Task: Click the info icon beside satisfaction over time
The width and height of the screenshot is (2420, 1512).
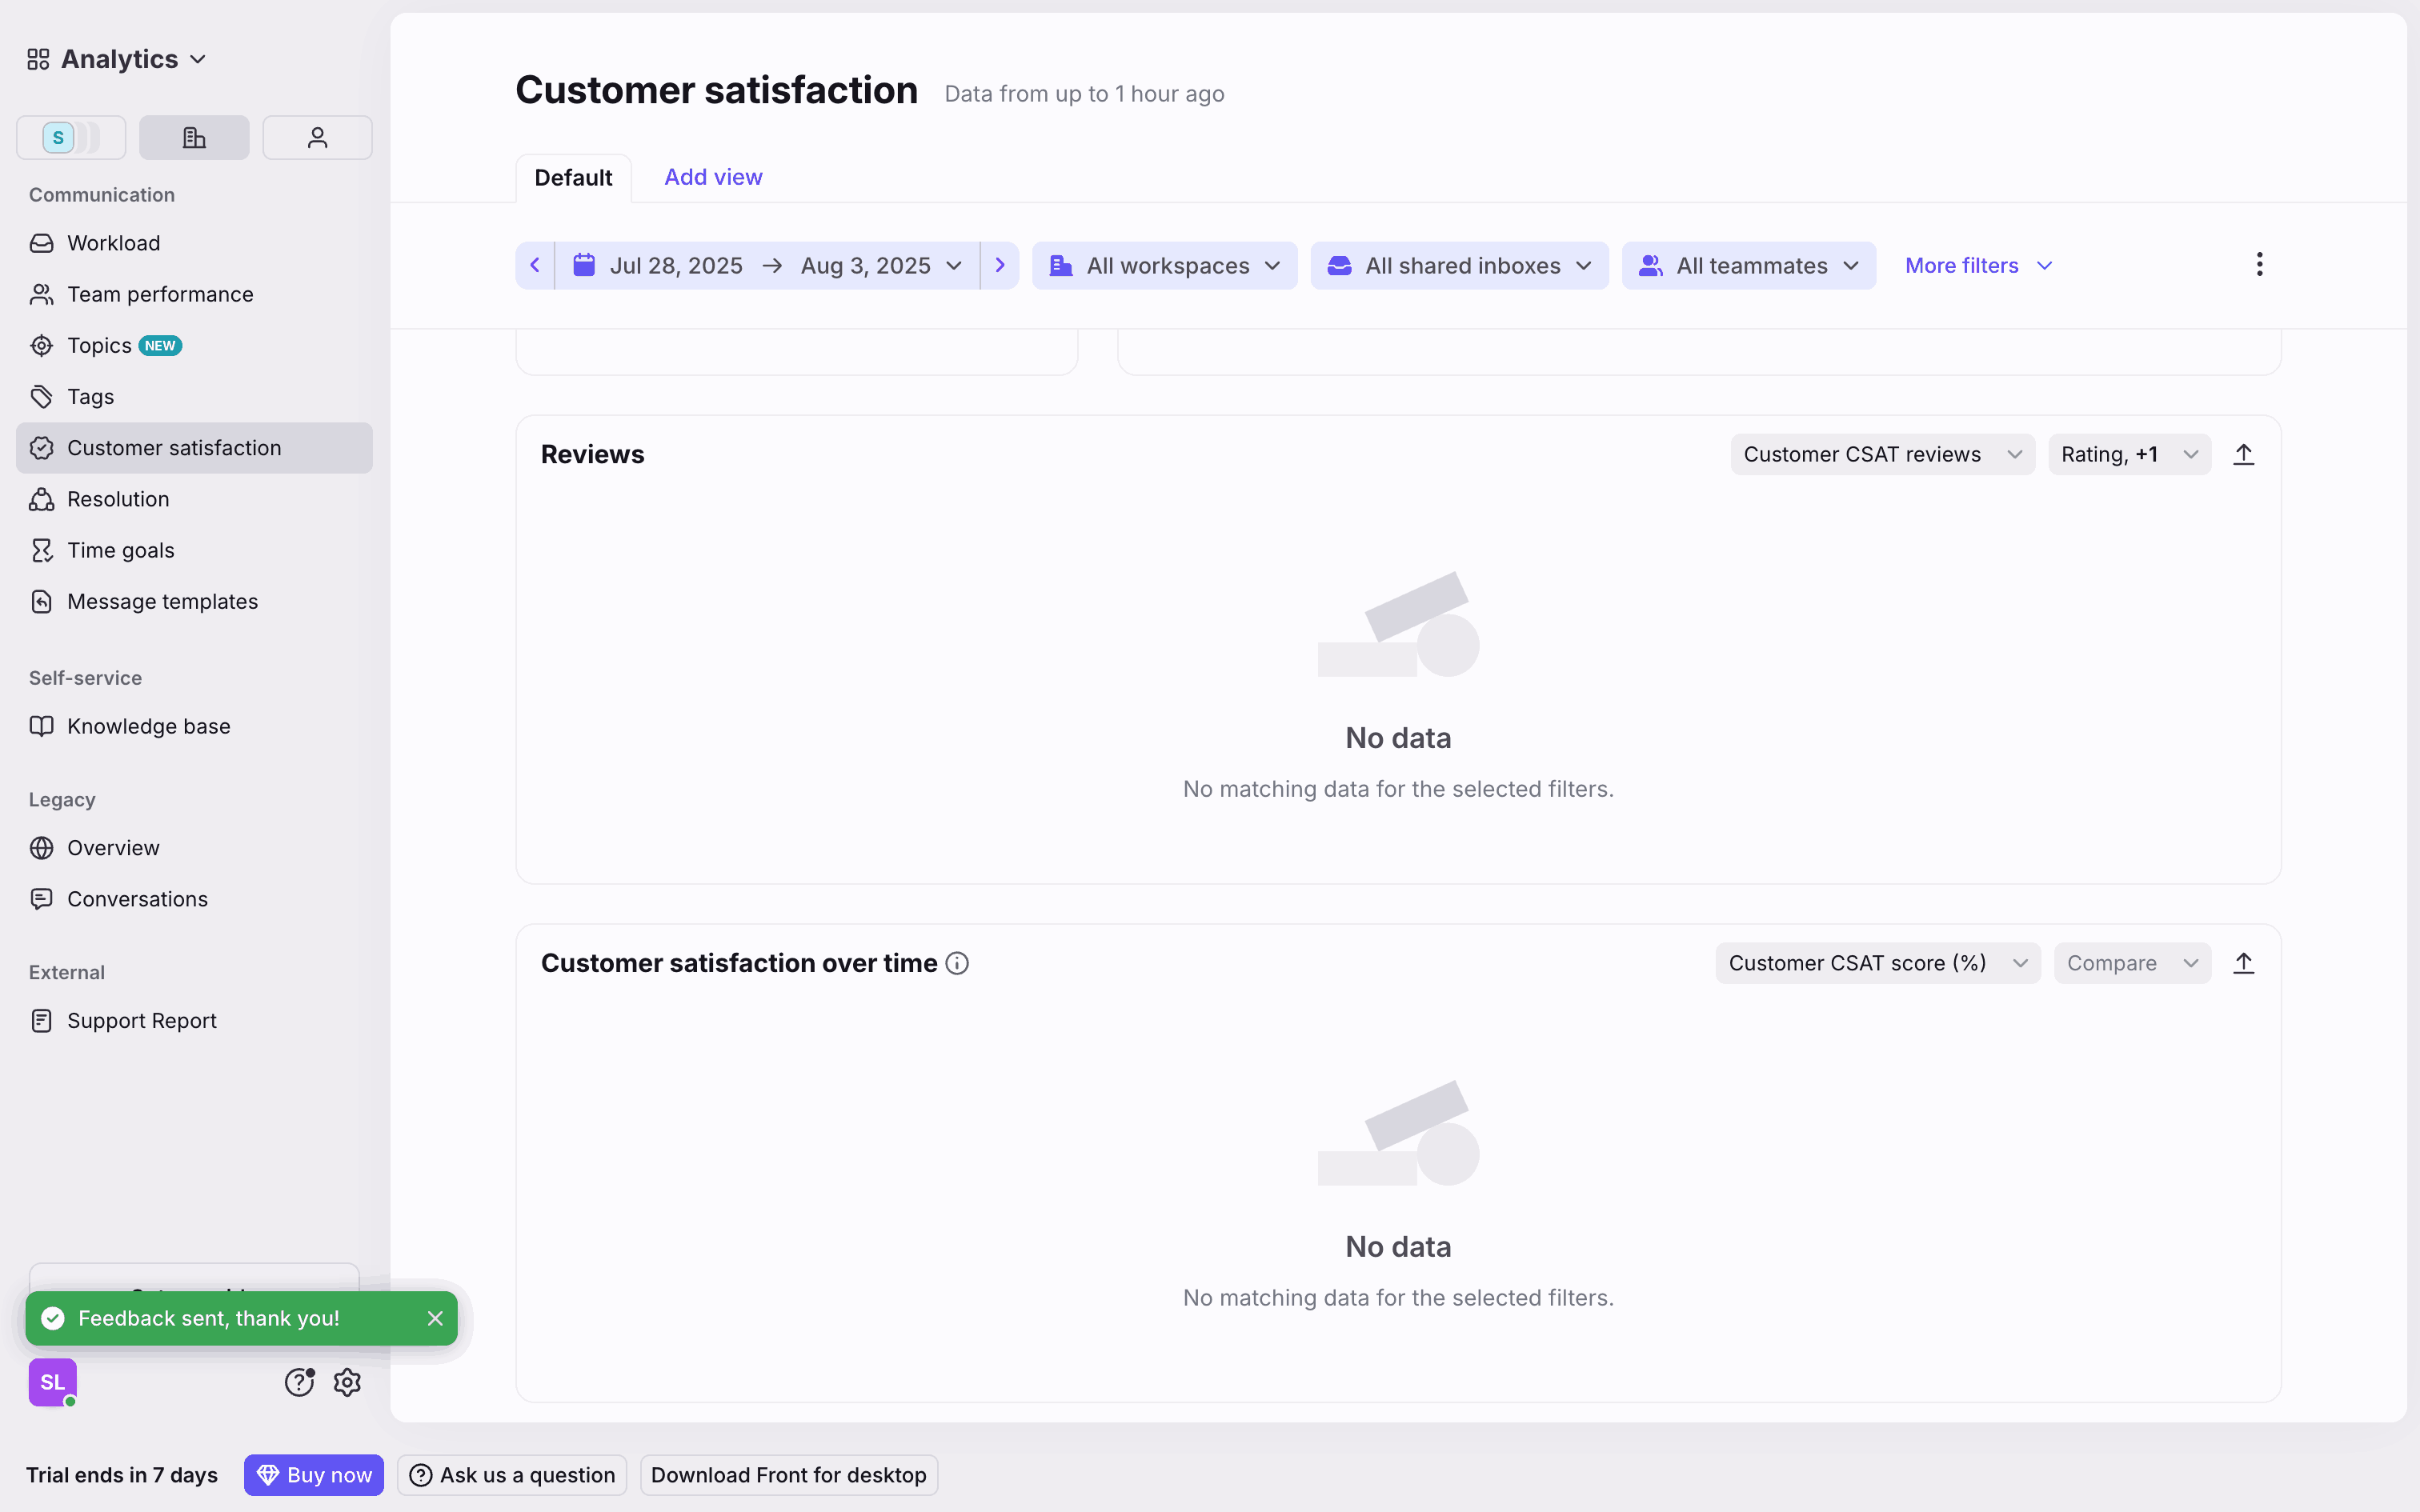Action: pos(957,963)
